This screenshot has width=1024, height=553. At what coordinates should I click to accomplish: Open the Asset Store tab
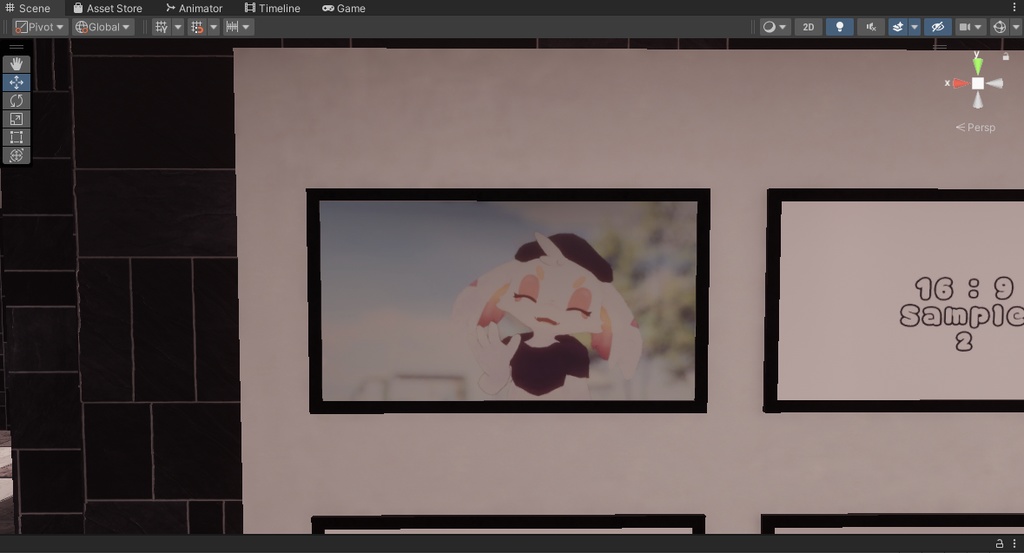(x=108, y=8)
